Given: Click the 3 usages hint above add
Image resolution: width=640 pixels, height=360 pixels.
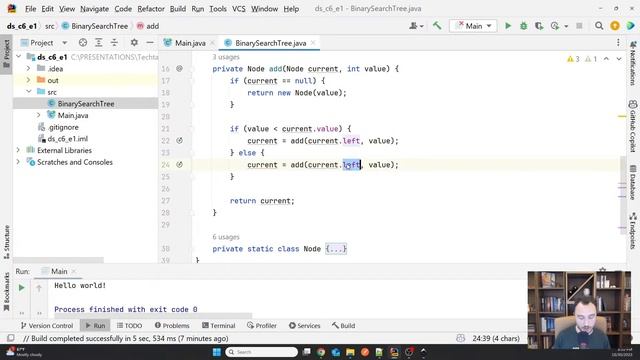Looking at the screenshot, I should point(226,57).
